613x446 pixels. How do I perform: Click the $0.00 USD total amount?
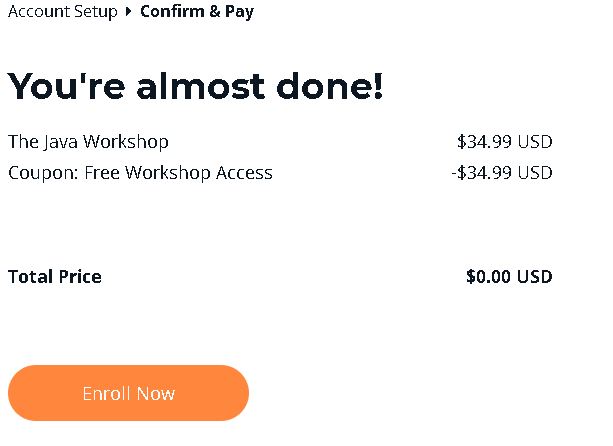click(509, 276)
